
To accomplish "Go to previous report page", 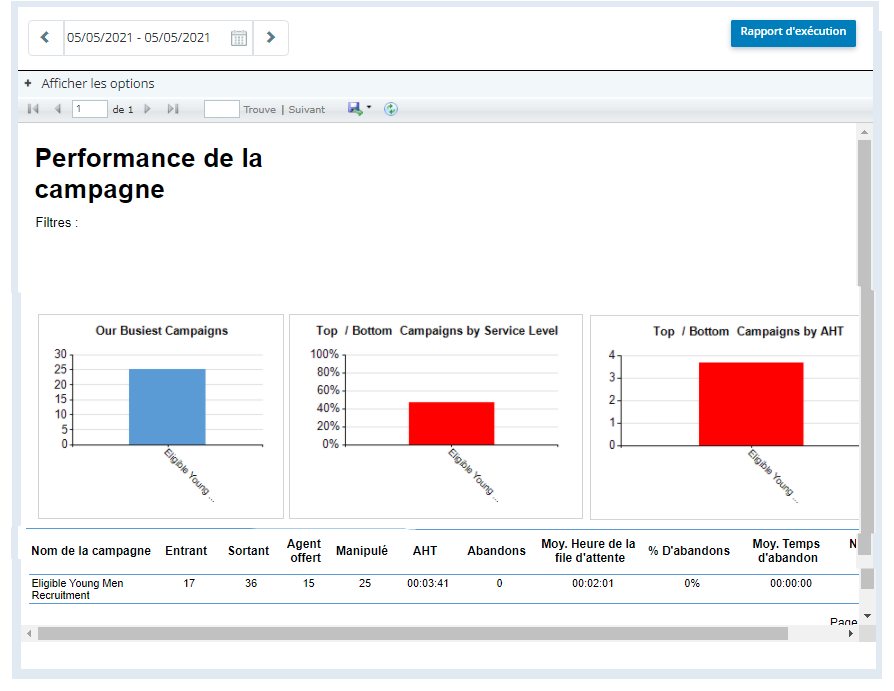I will pos(57,109).
